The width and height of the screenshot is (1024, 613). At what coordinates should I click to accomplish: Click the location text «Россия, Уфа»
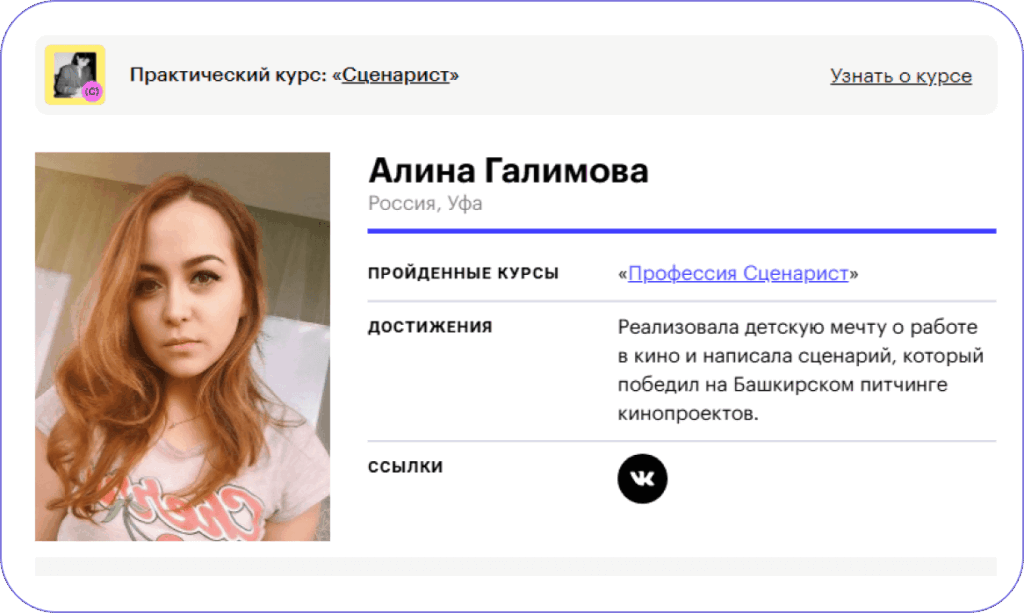pos(426,202)
